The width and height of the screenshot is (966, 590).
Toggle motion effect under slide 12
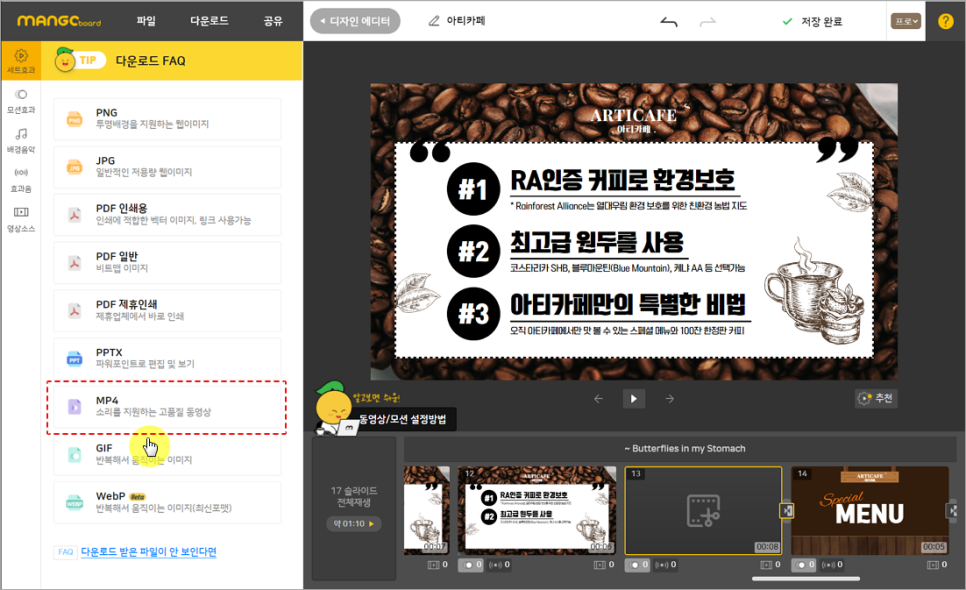471,564
